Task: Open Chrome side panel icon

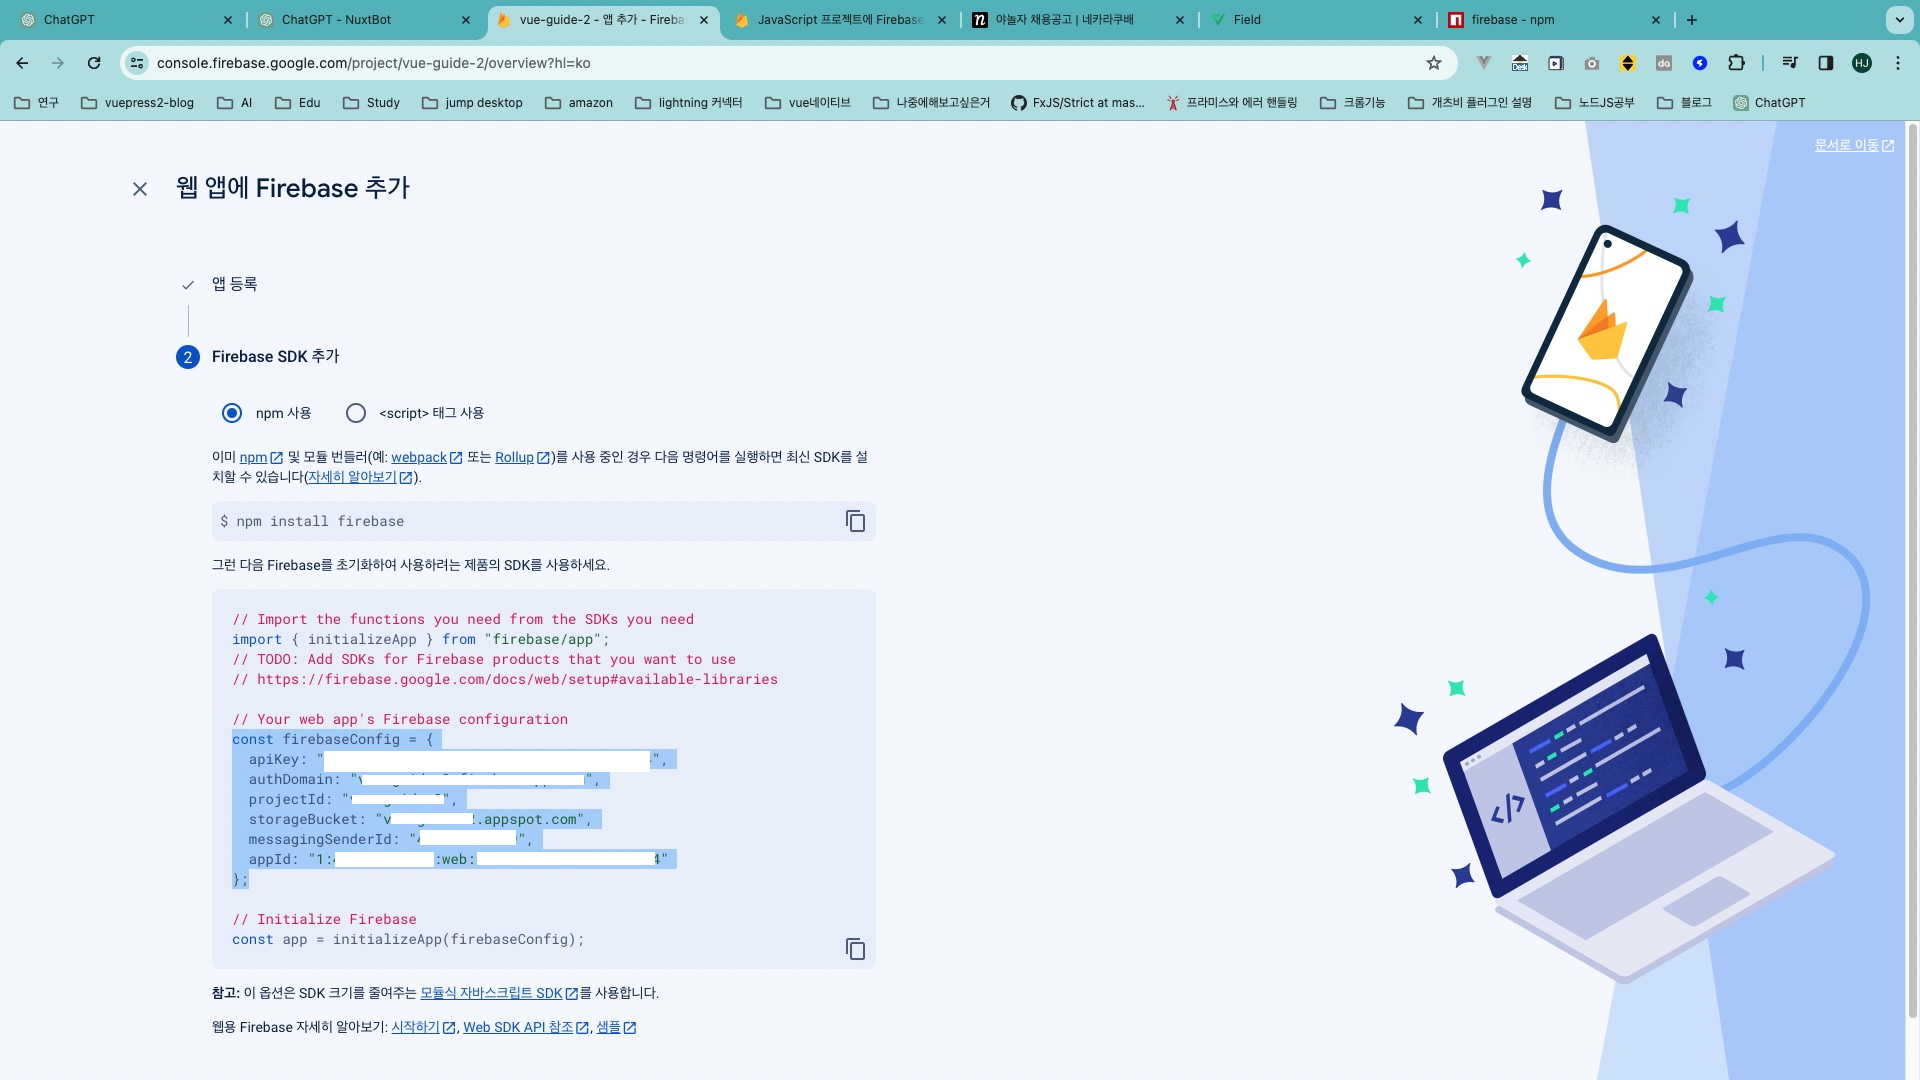Action: tap(1826, 63)
